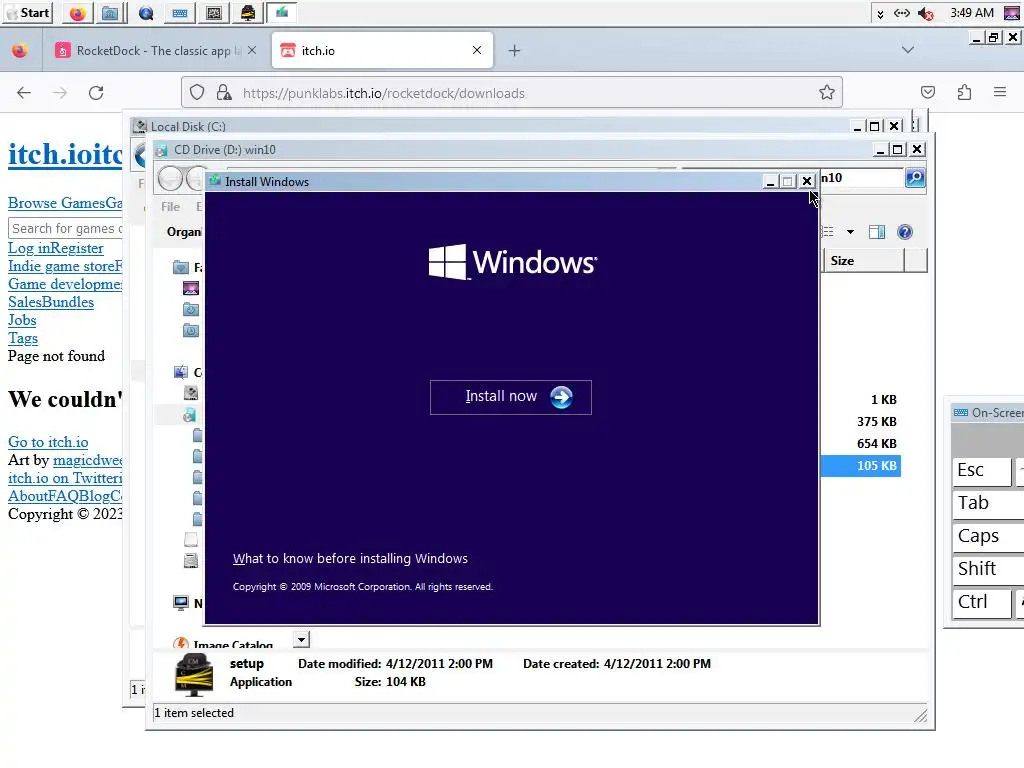Click the 3:49 AM clock
The height and width of the screenshot is (768, 1024).
(972, 13)
